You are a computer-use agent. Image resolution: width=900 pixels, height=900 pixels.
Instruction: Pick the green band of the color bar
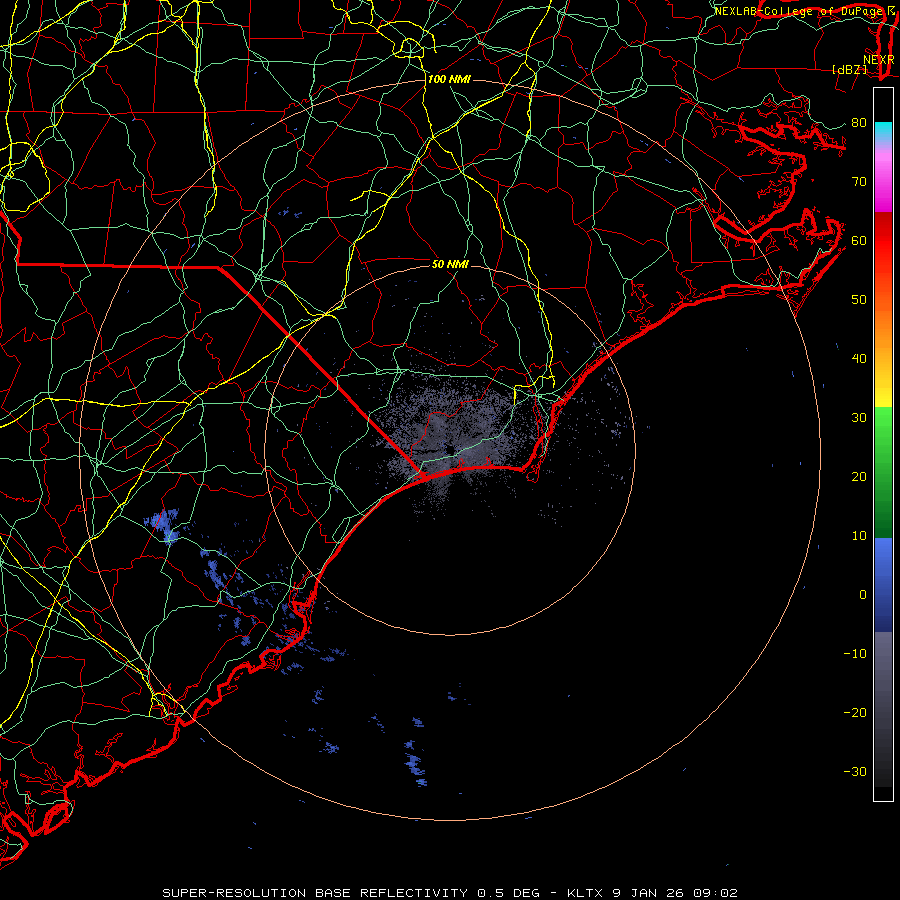(883, 472)
